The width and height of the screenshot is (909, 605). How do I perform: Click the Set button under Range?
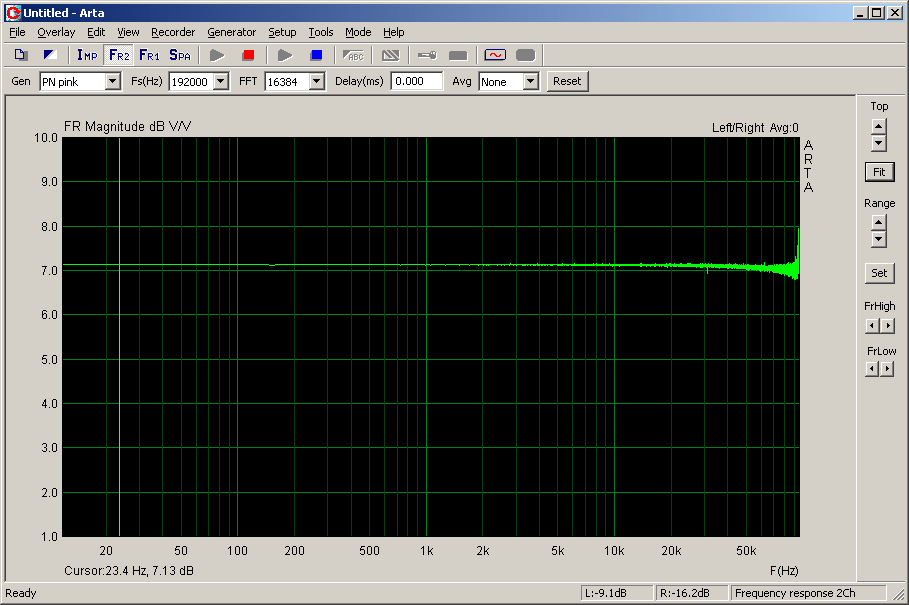[x=879, y=273]
